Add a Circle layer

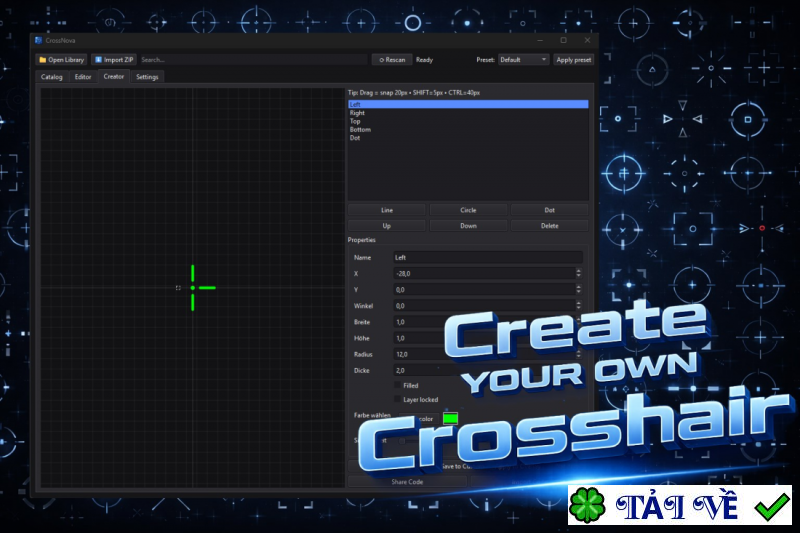point(468,210)
